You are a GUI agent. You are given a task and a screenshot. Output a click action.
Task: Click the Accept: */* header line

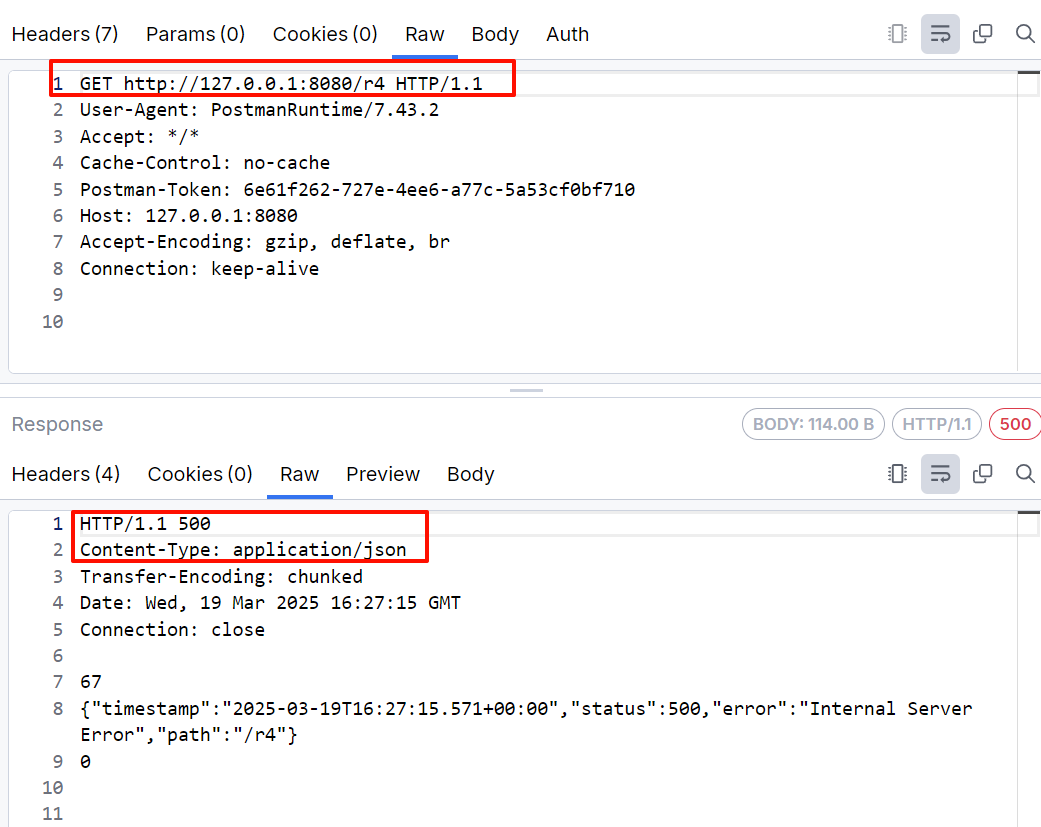139,137
